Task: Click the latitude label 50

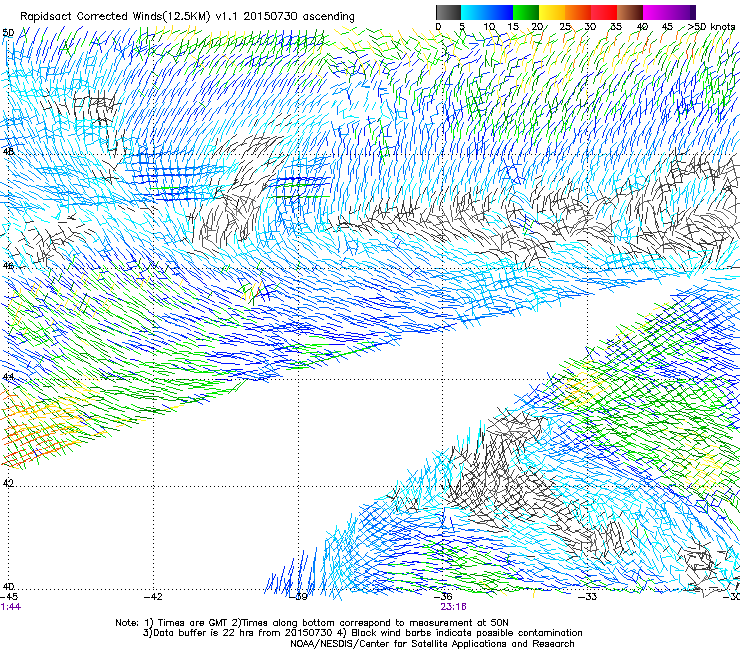Action: [8, 33]
